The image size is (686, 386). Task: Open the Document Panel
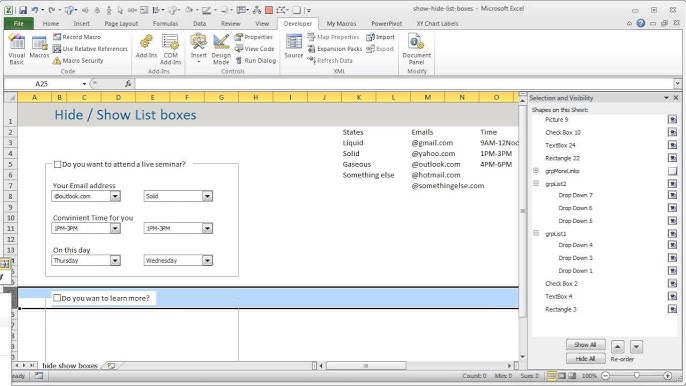(416, 49)
